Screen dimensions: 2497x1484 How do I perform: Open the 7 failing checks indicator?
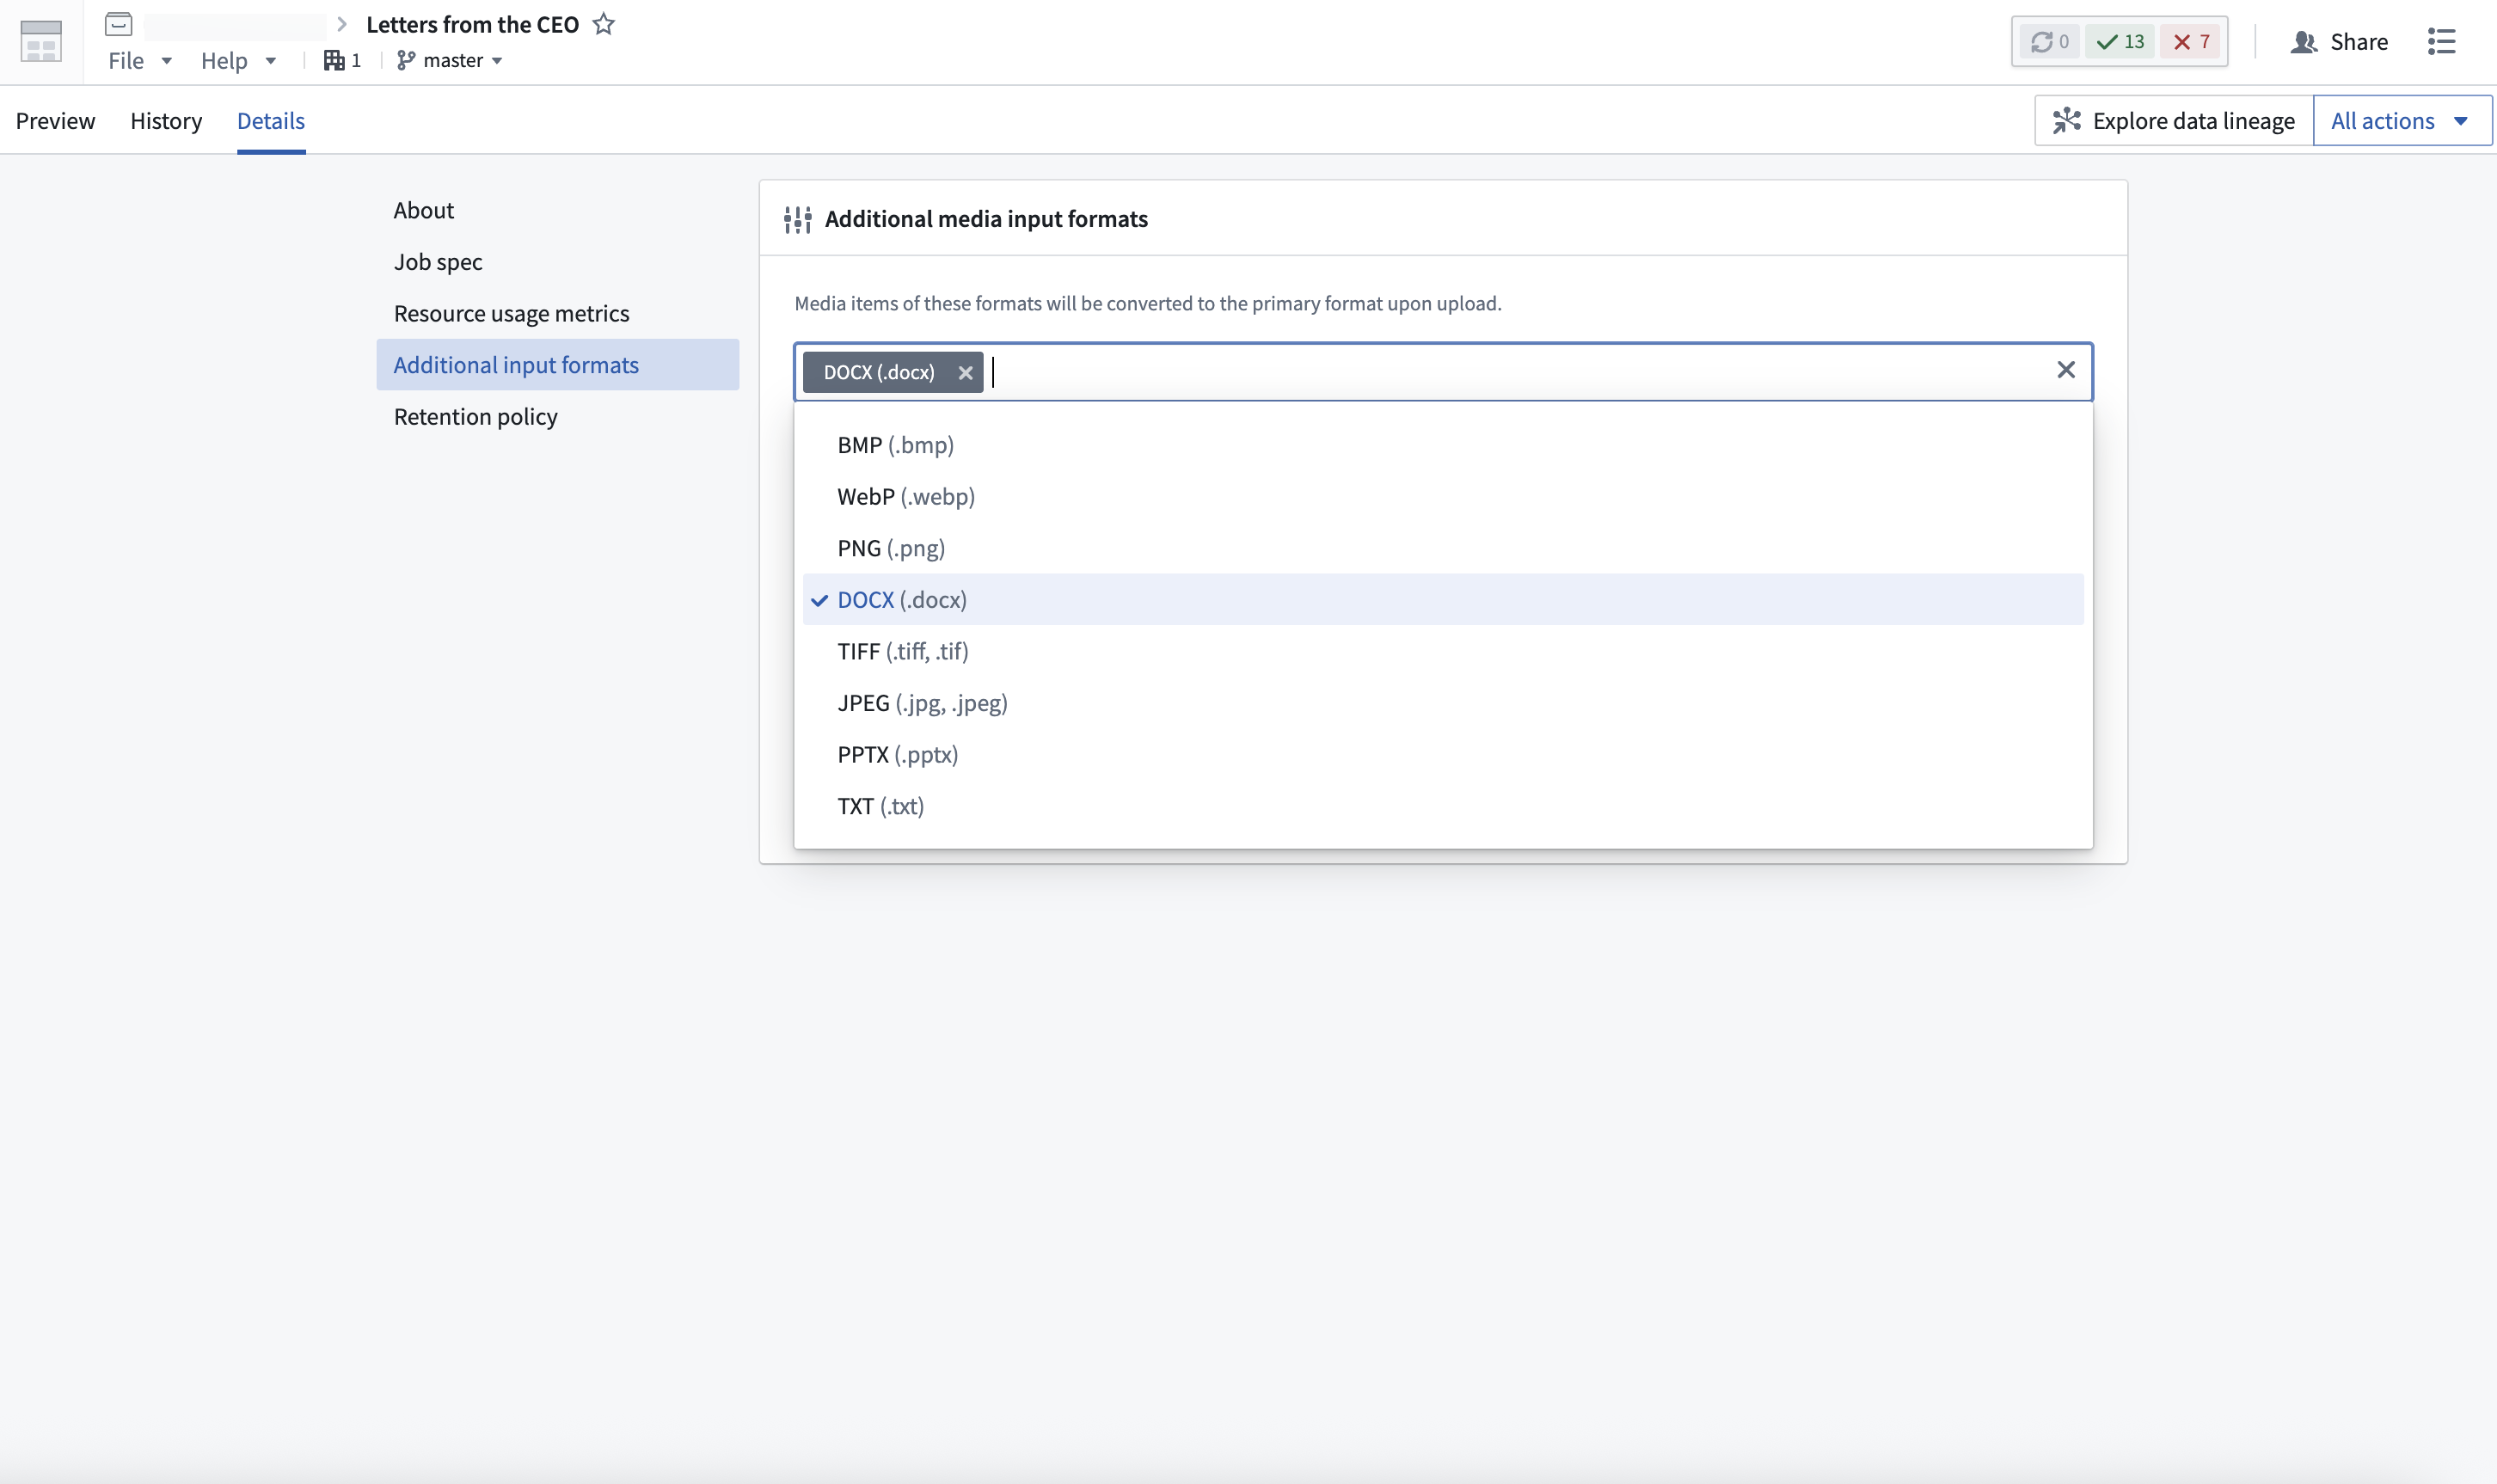[x=2191, y=42]
